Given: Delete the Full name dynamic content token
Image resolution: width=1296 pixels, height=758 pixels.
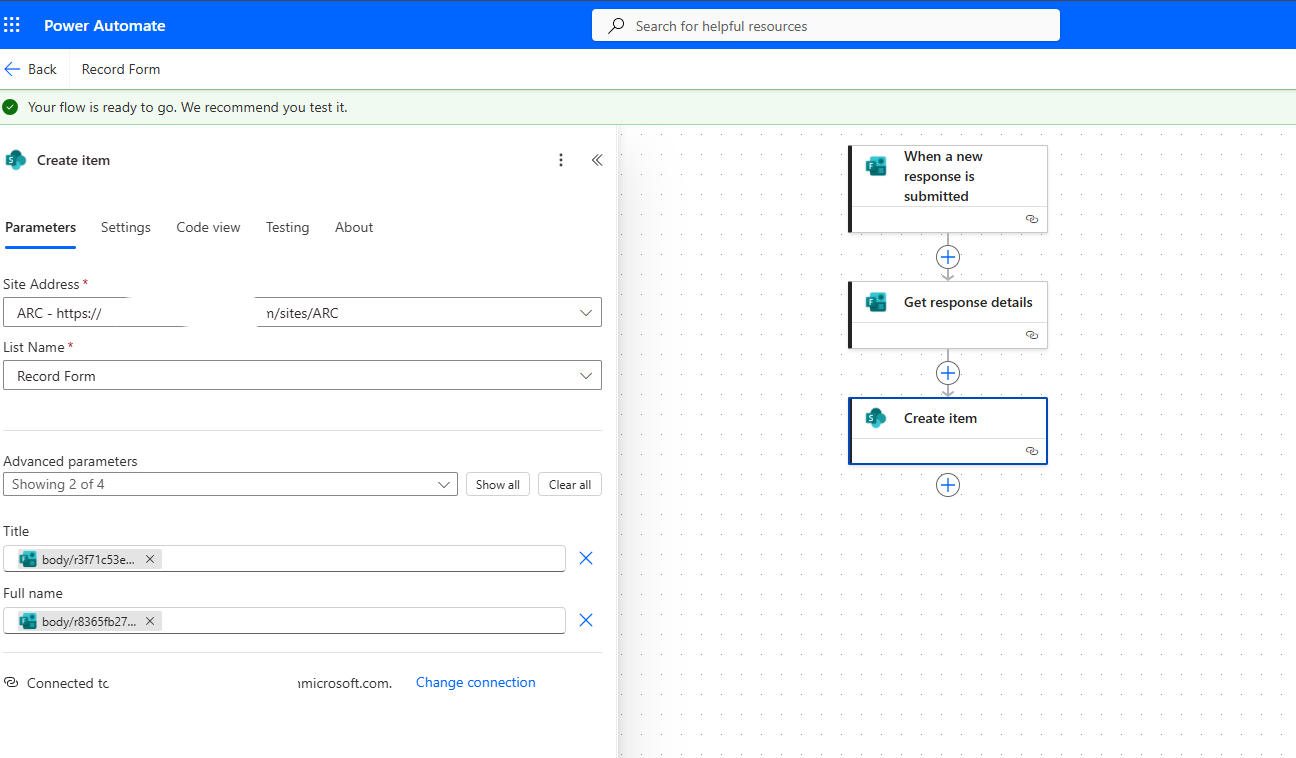Looking at the screenshot, I should click(150, 621).
